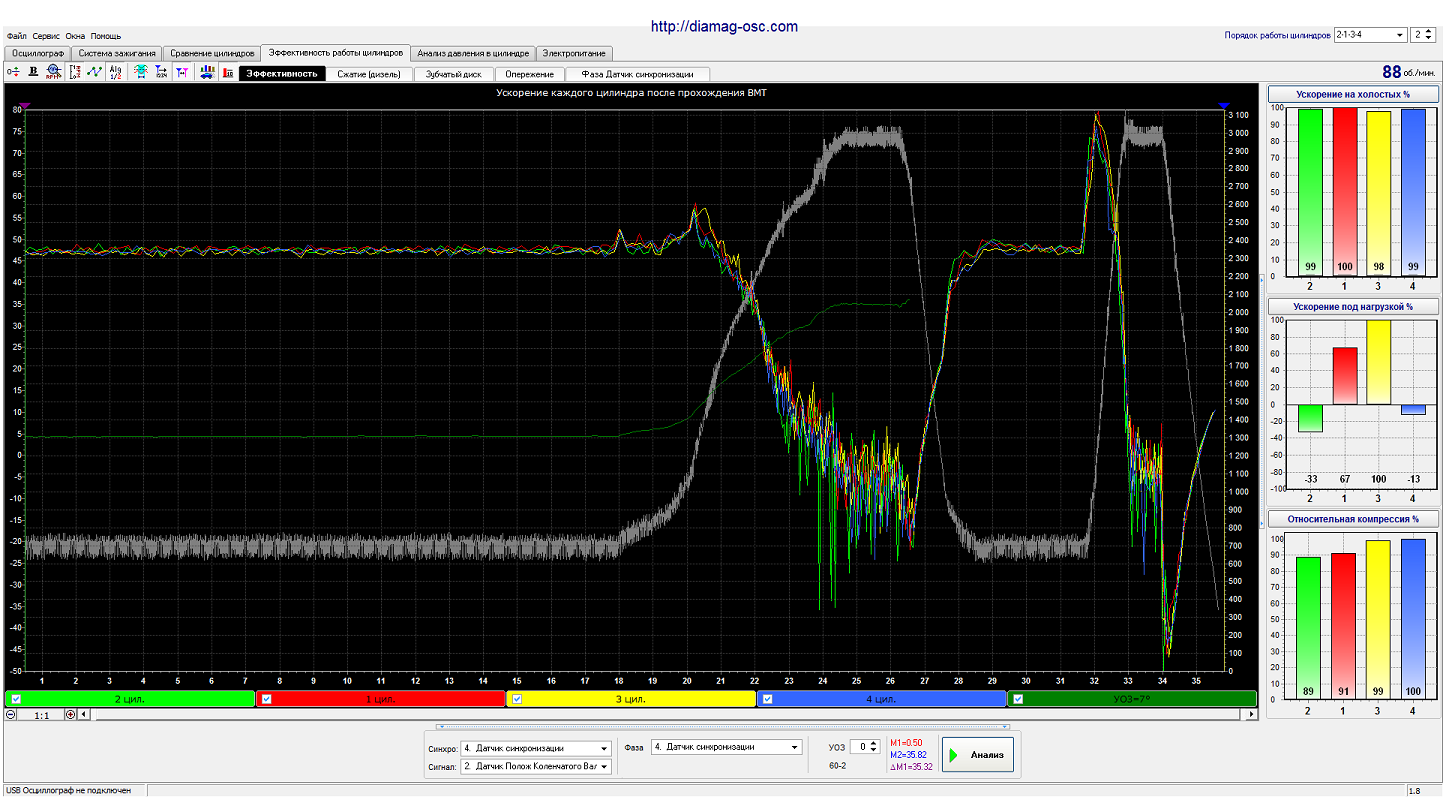Switch to the Сравнение цилиндров tab
Image resolution: width=1452 pixels, height=800 pixels.
pyautogui.click(x=212, y=53)
